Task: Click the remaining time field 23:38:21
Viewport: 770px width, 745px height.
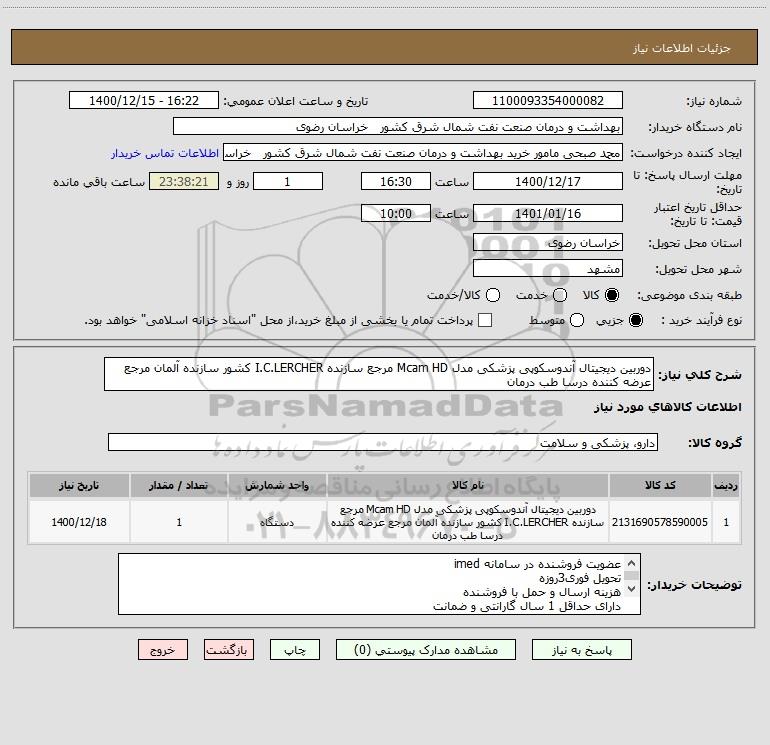Action: [x=184, y=181]
